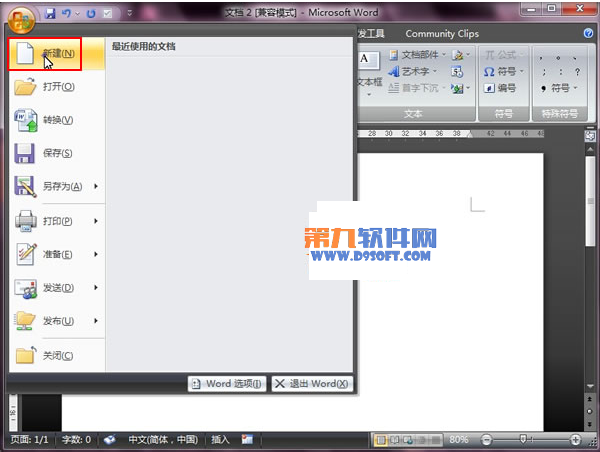This screenshot has width=600, height=452.
Task: Expand the 另存为 submenu arrow
Action: click(x=96, y=186)
